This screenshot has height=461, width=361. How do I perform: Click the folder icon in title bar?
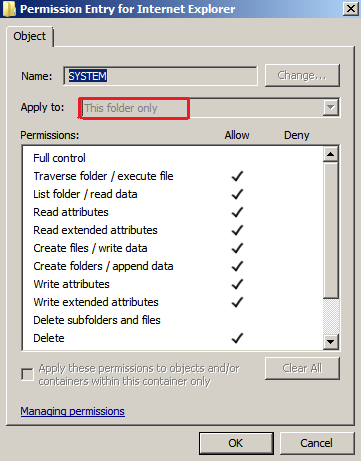[x=9, y=8]
